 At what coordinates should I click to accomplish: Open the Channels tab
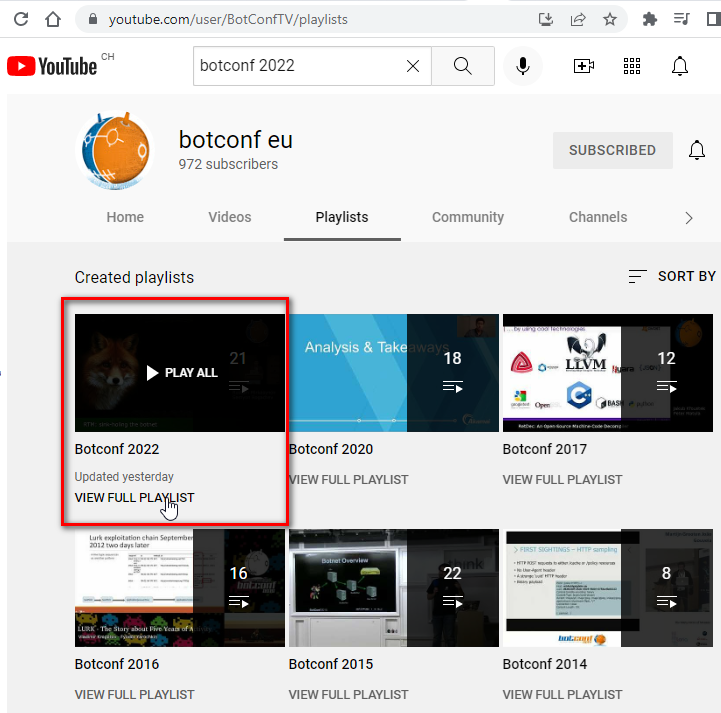(598, 217)
